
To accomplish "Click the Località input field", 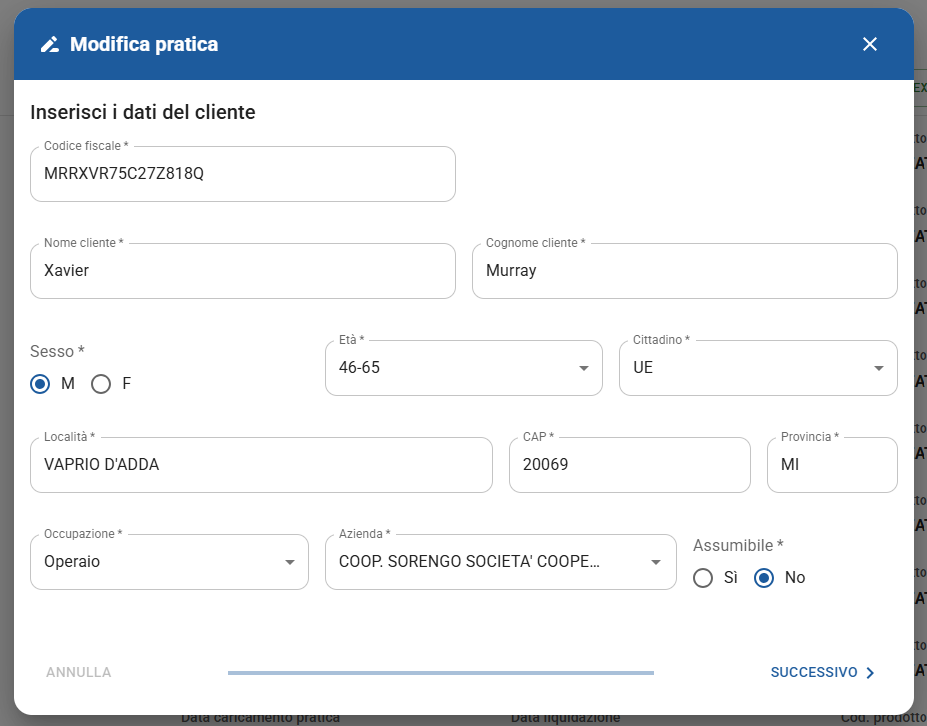I will pyautogui.click(x=261, y=465).
